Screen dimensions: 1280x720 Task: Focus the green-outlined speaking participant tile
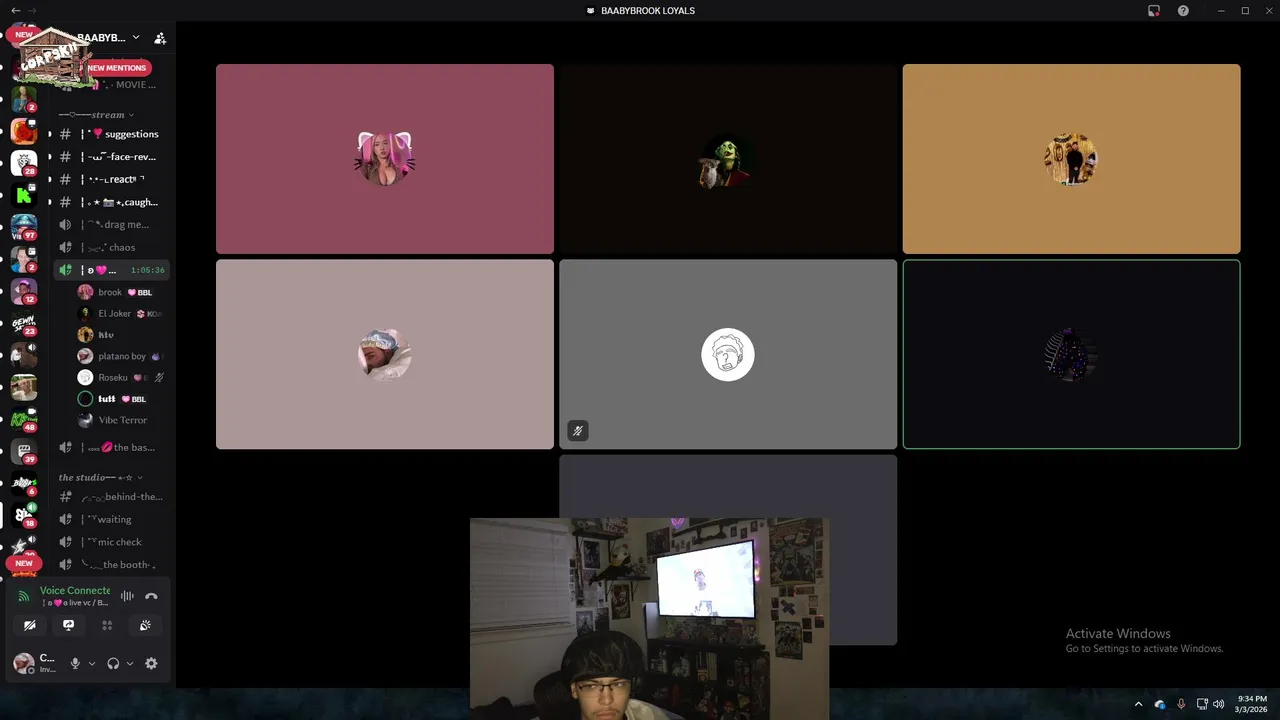click(1071, 354)
